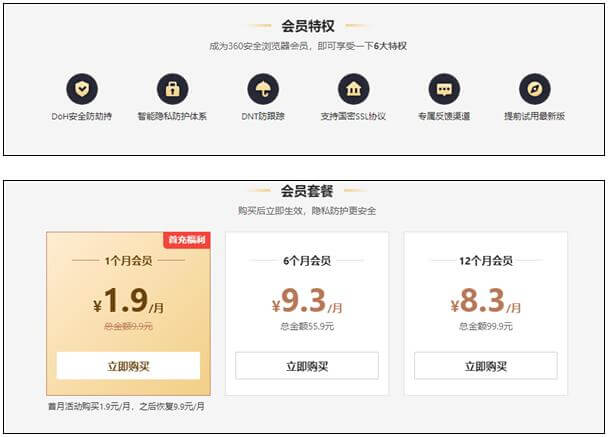Click the 智能隐私防护体系 lock icon

coord(173,89)
